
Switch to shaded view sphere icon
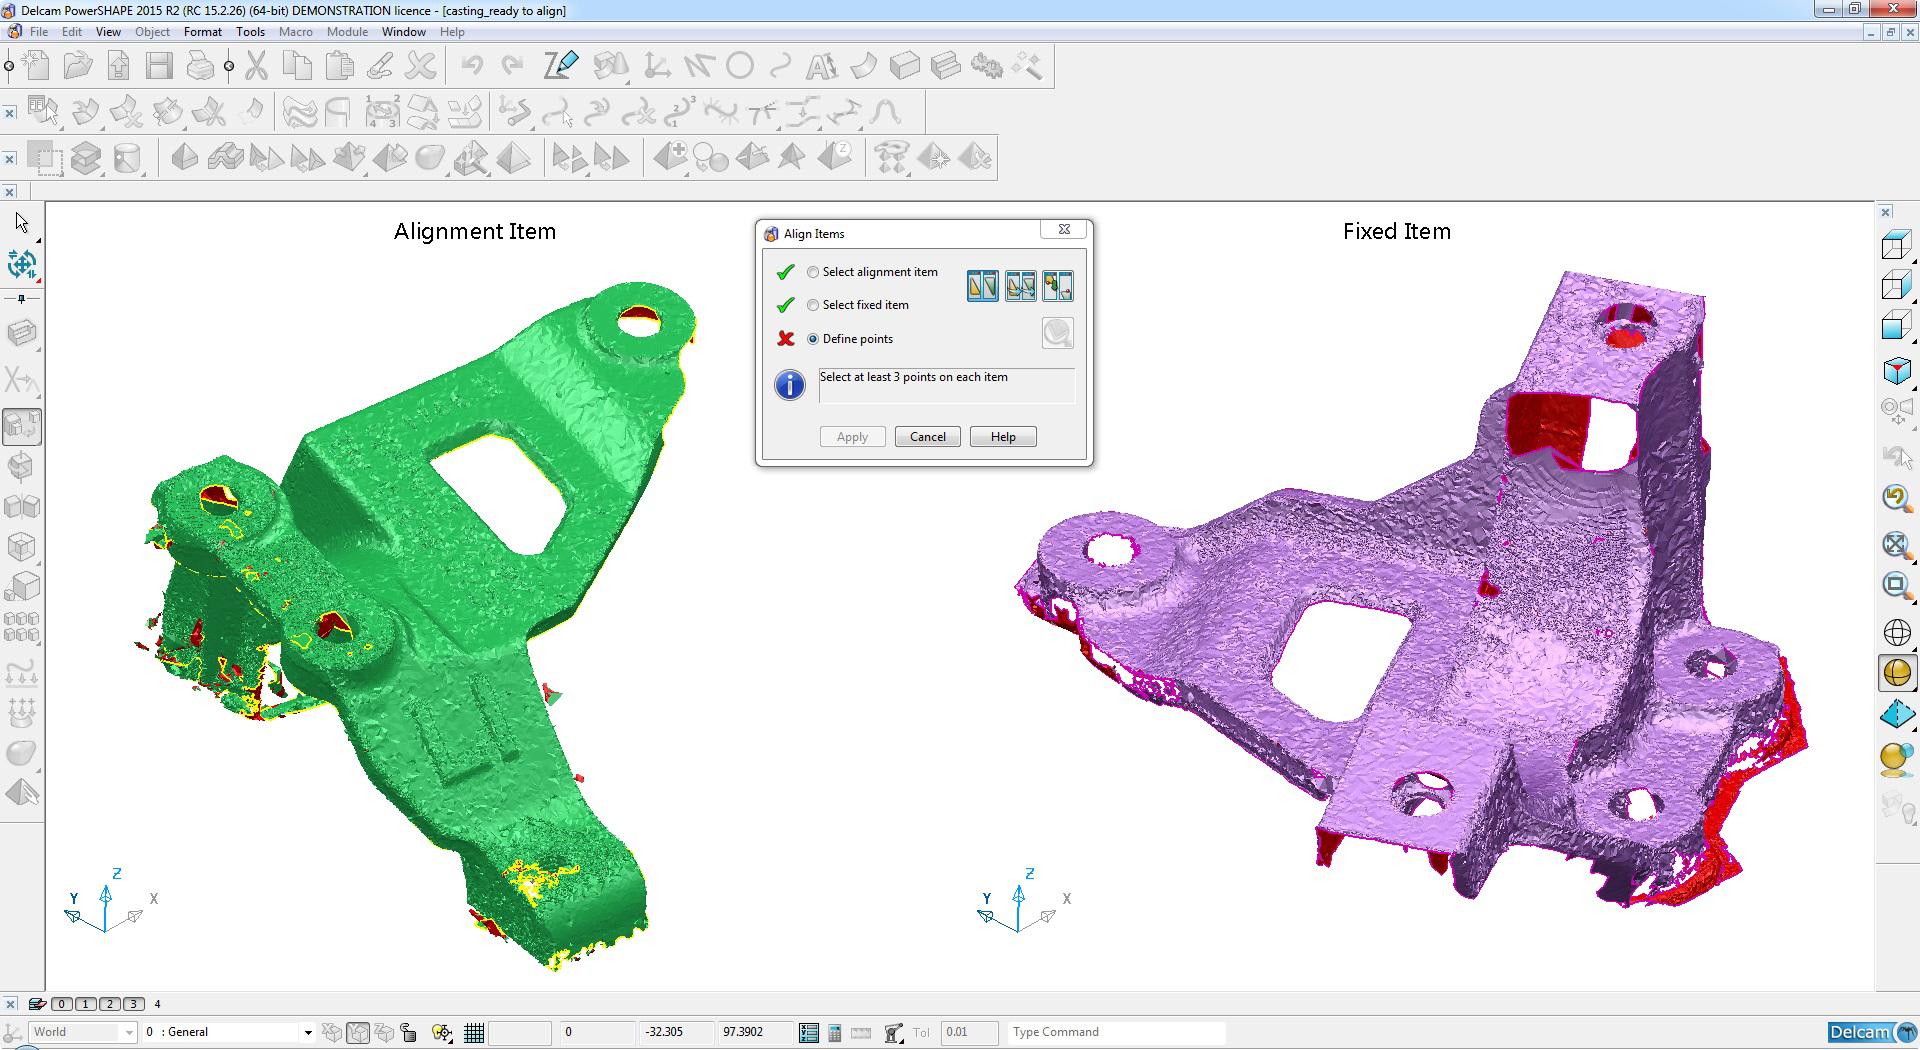coord(1896,673)
